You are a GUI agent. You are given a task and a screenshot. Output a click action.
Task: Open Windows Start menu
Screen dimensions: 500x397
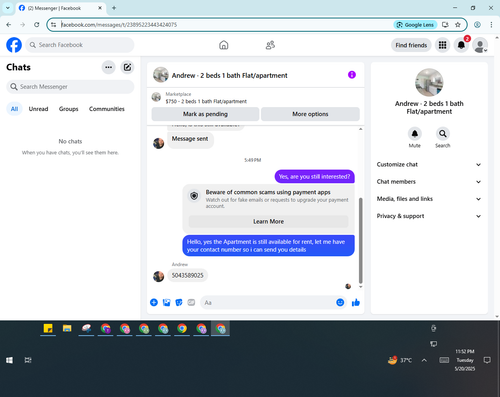click(x=9, y=360)
